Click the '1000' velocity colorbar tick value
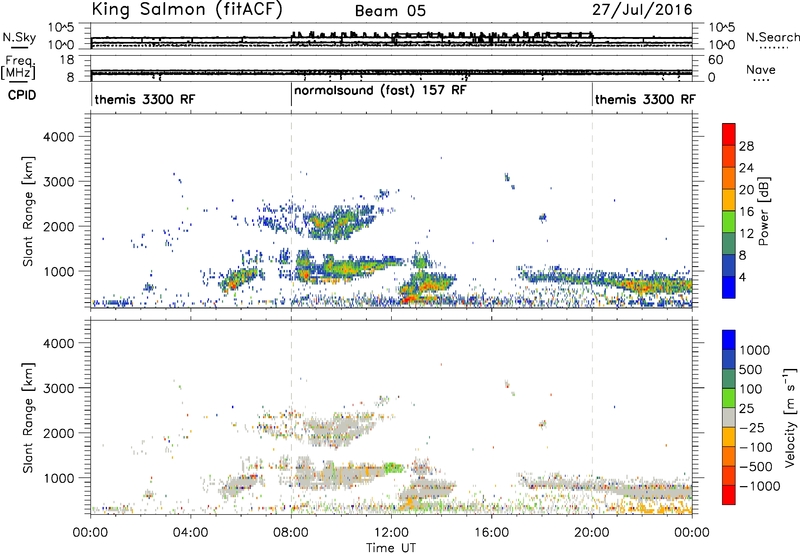Viewport: 800px width, 554px height. point(754,350)
